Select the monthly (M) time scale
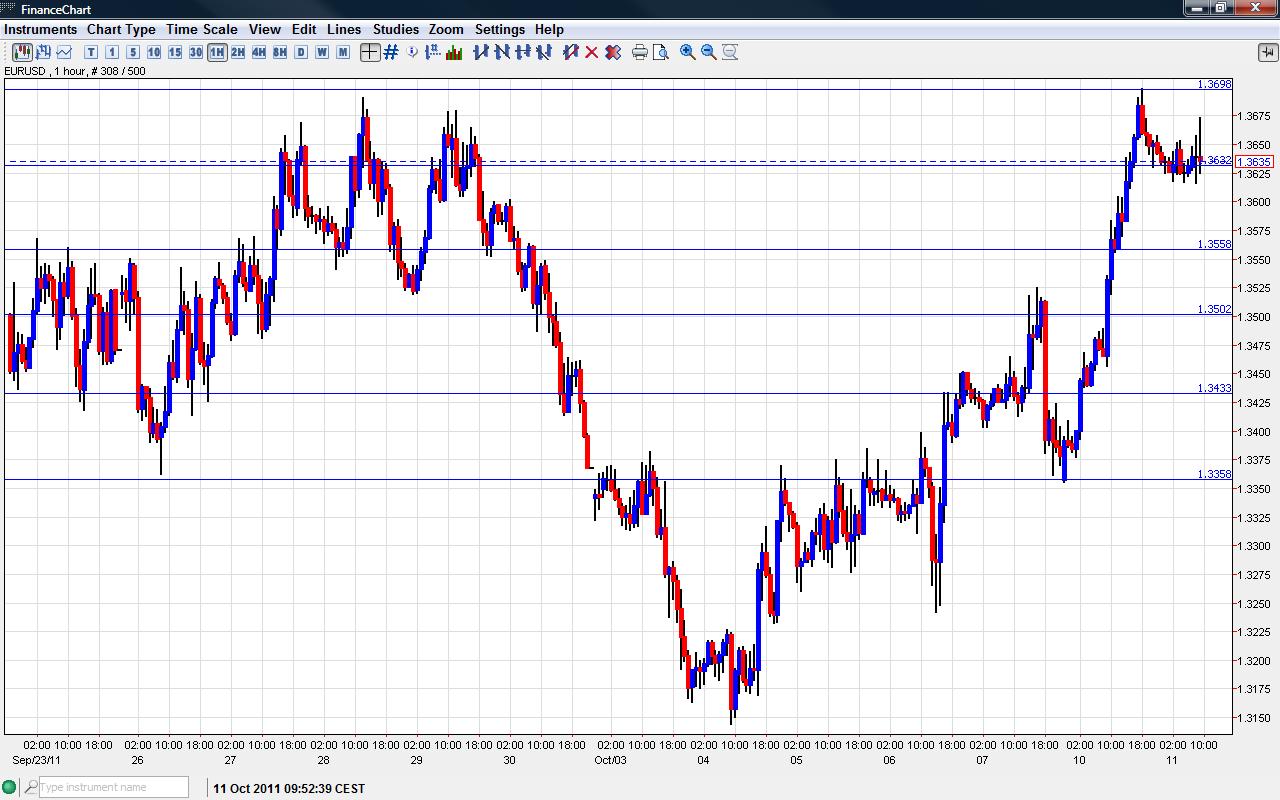This screenshot has height=800, width=1280. click(x=343, y=52)
